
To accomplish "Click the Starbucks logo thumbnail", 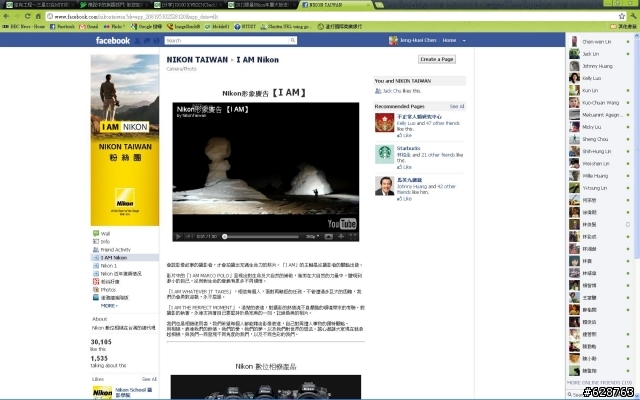I will click(384, 154).
